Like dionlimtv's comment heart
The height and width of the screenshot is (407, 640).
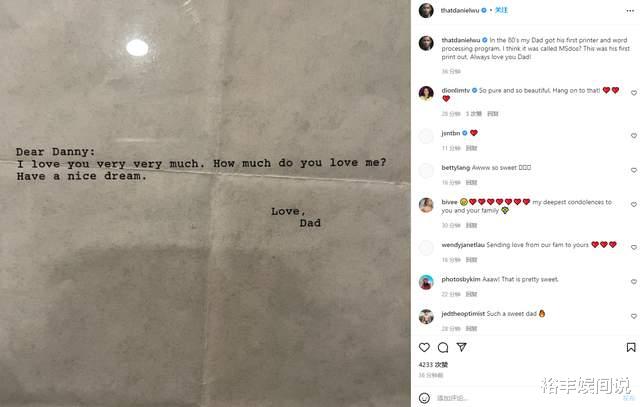coord(633,93)
